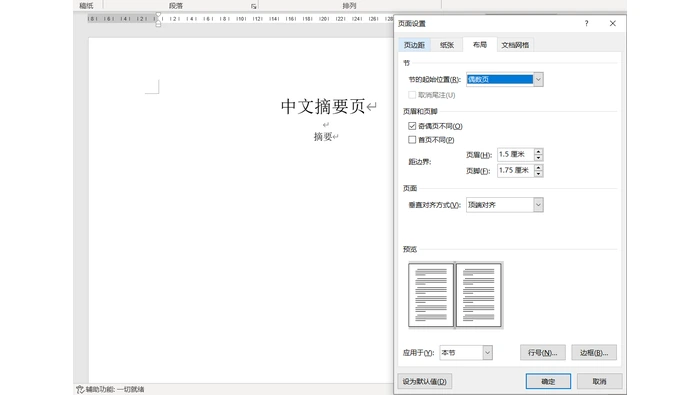Click the accessibility status icon
Image resolution: width=700 pixels, height=395 pixels.
click(80, 390)
